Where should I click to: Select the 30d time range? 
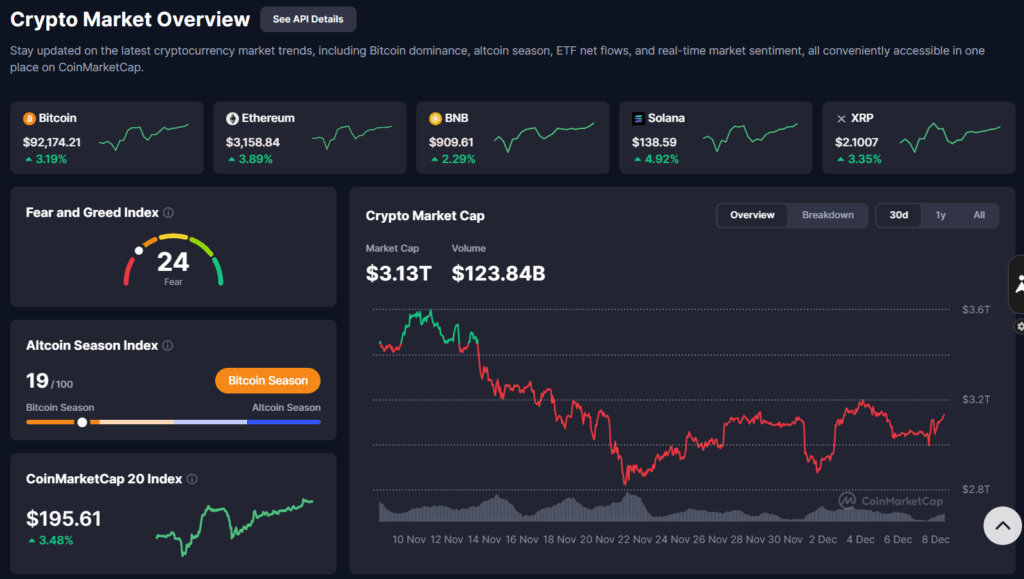(x=898, y=215)
